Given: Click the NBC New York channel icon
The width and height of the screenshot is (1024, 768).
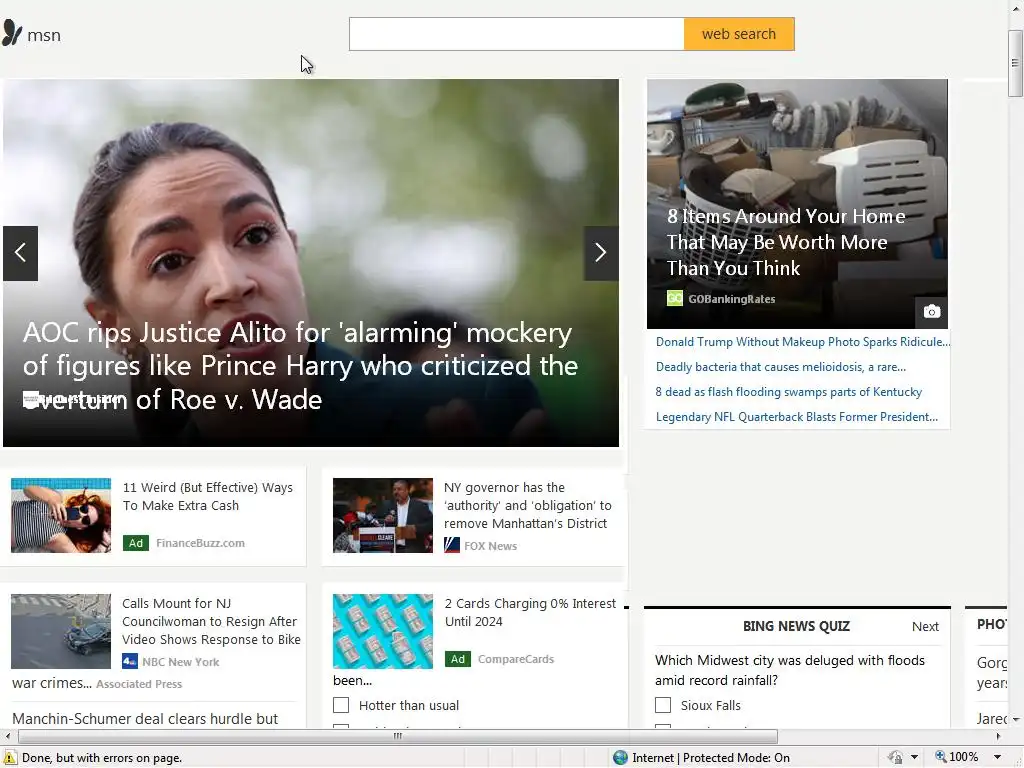Looking at the screenshot, I should coord(130,662).
